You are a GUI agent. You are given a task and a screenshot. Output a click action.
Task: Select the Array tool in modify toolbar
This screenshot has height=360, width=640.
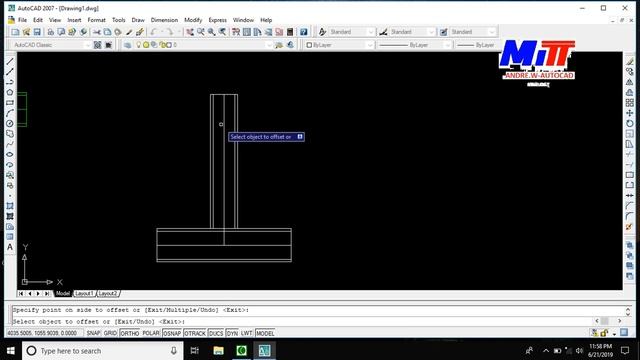tap(630, 103)
